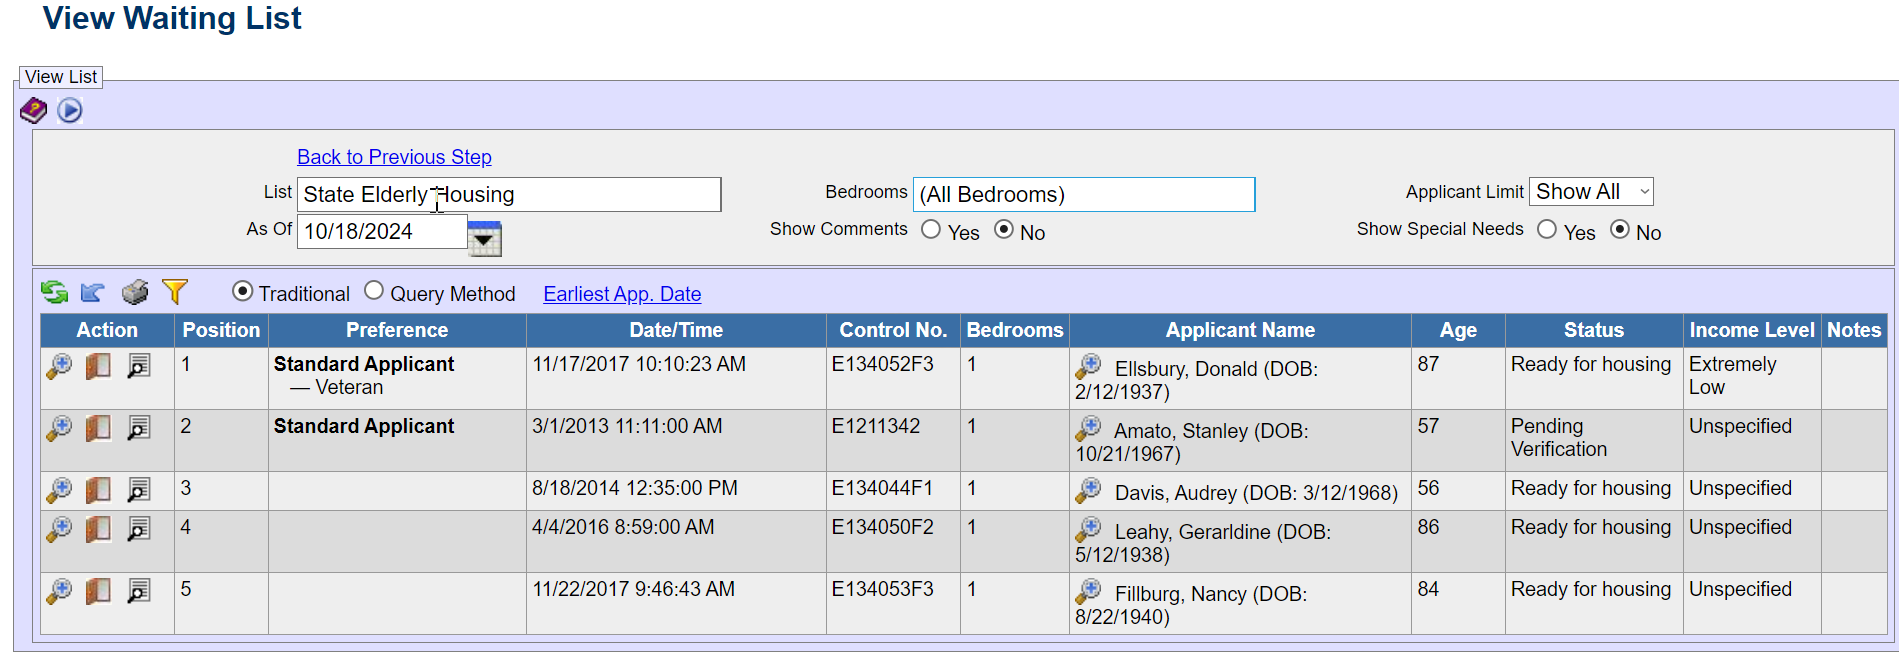Click magnifier icon beside Ellsbury, Donald's name

pos(1088,366)
